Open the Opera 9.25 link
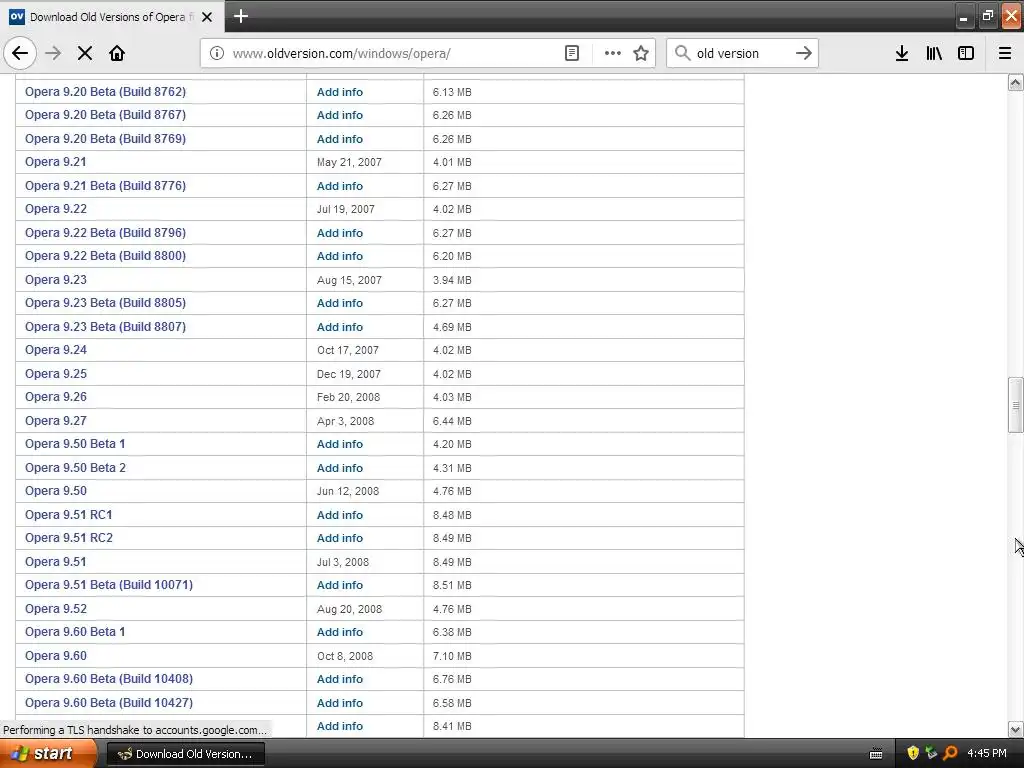Image resolution: width=1024 pixels, height=768 pixels. [56, 374]
